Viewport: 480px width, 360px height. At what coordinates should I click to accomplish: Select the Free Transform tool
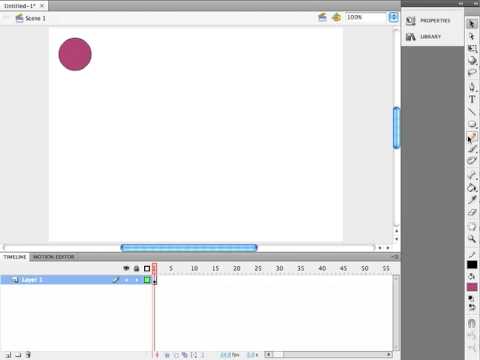pyautogui.click(x=472, y=49)
